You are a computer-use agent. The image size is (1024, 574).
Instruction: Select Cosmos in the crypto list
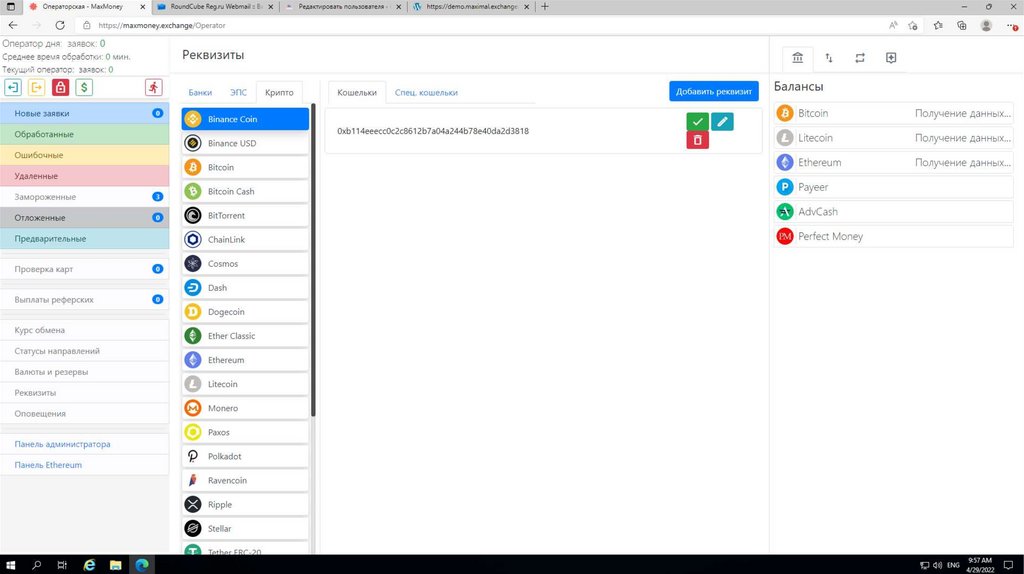245,264
